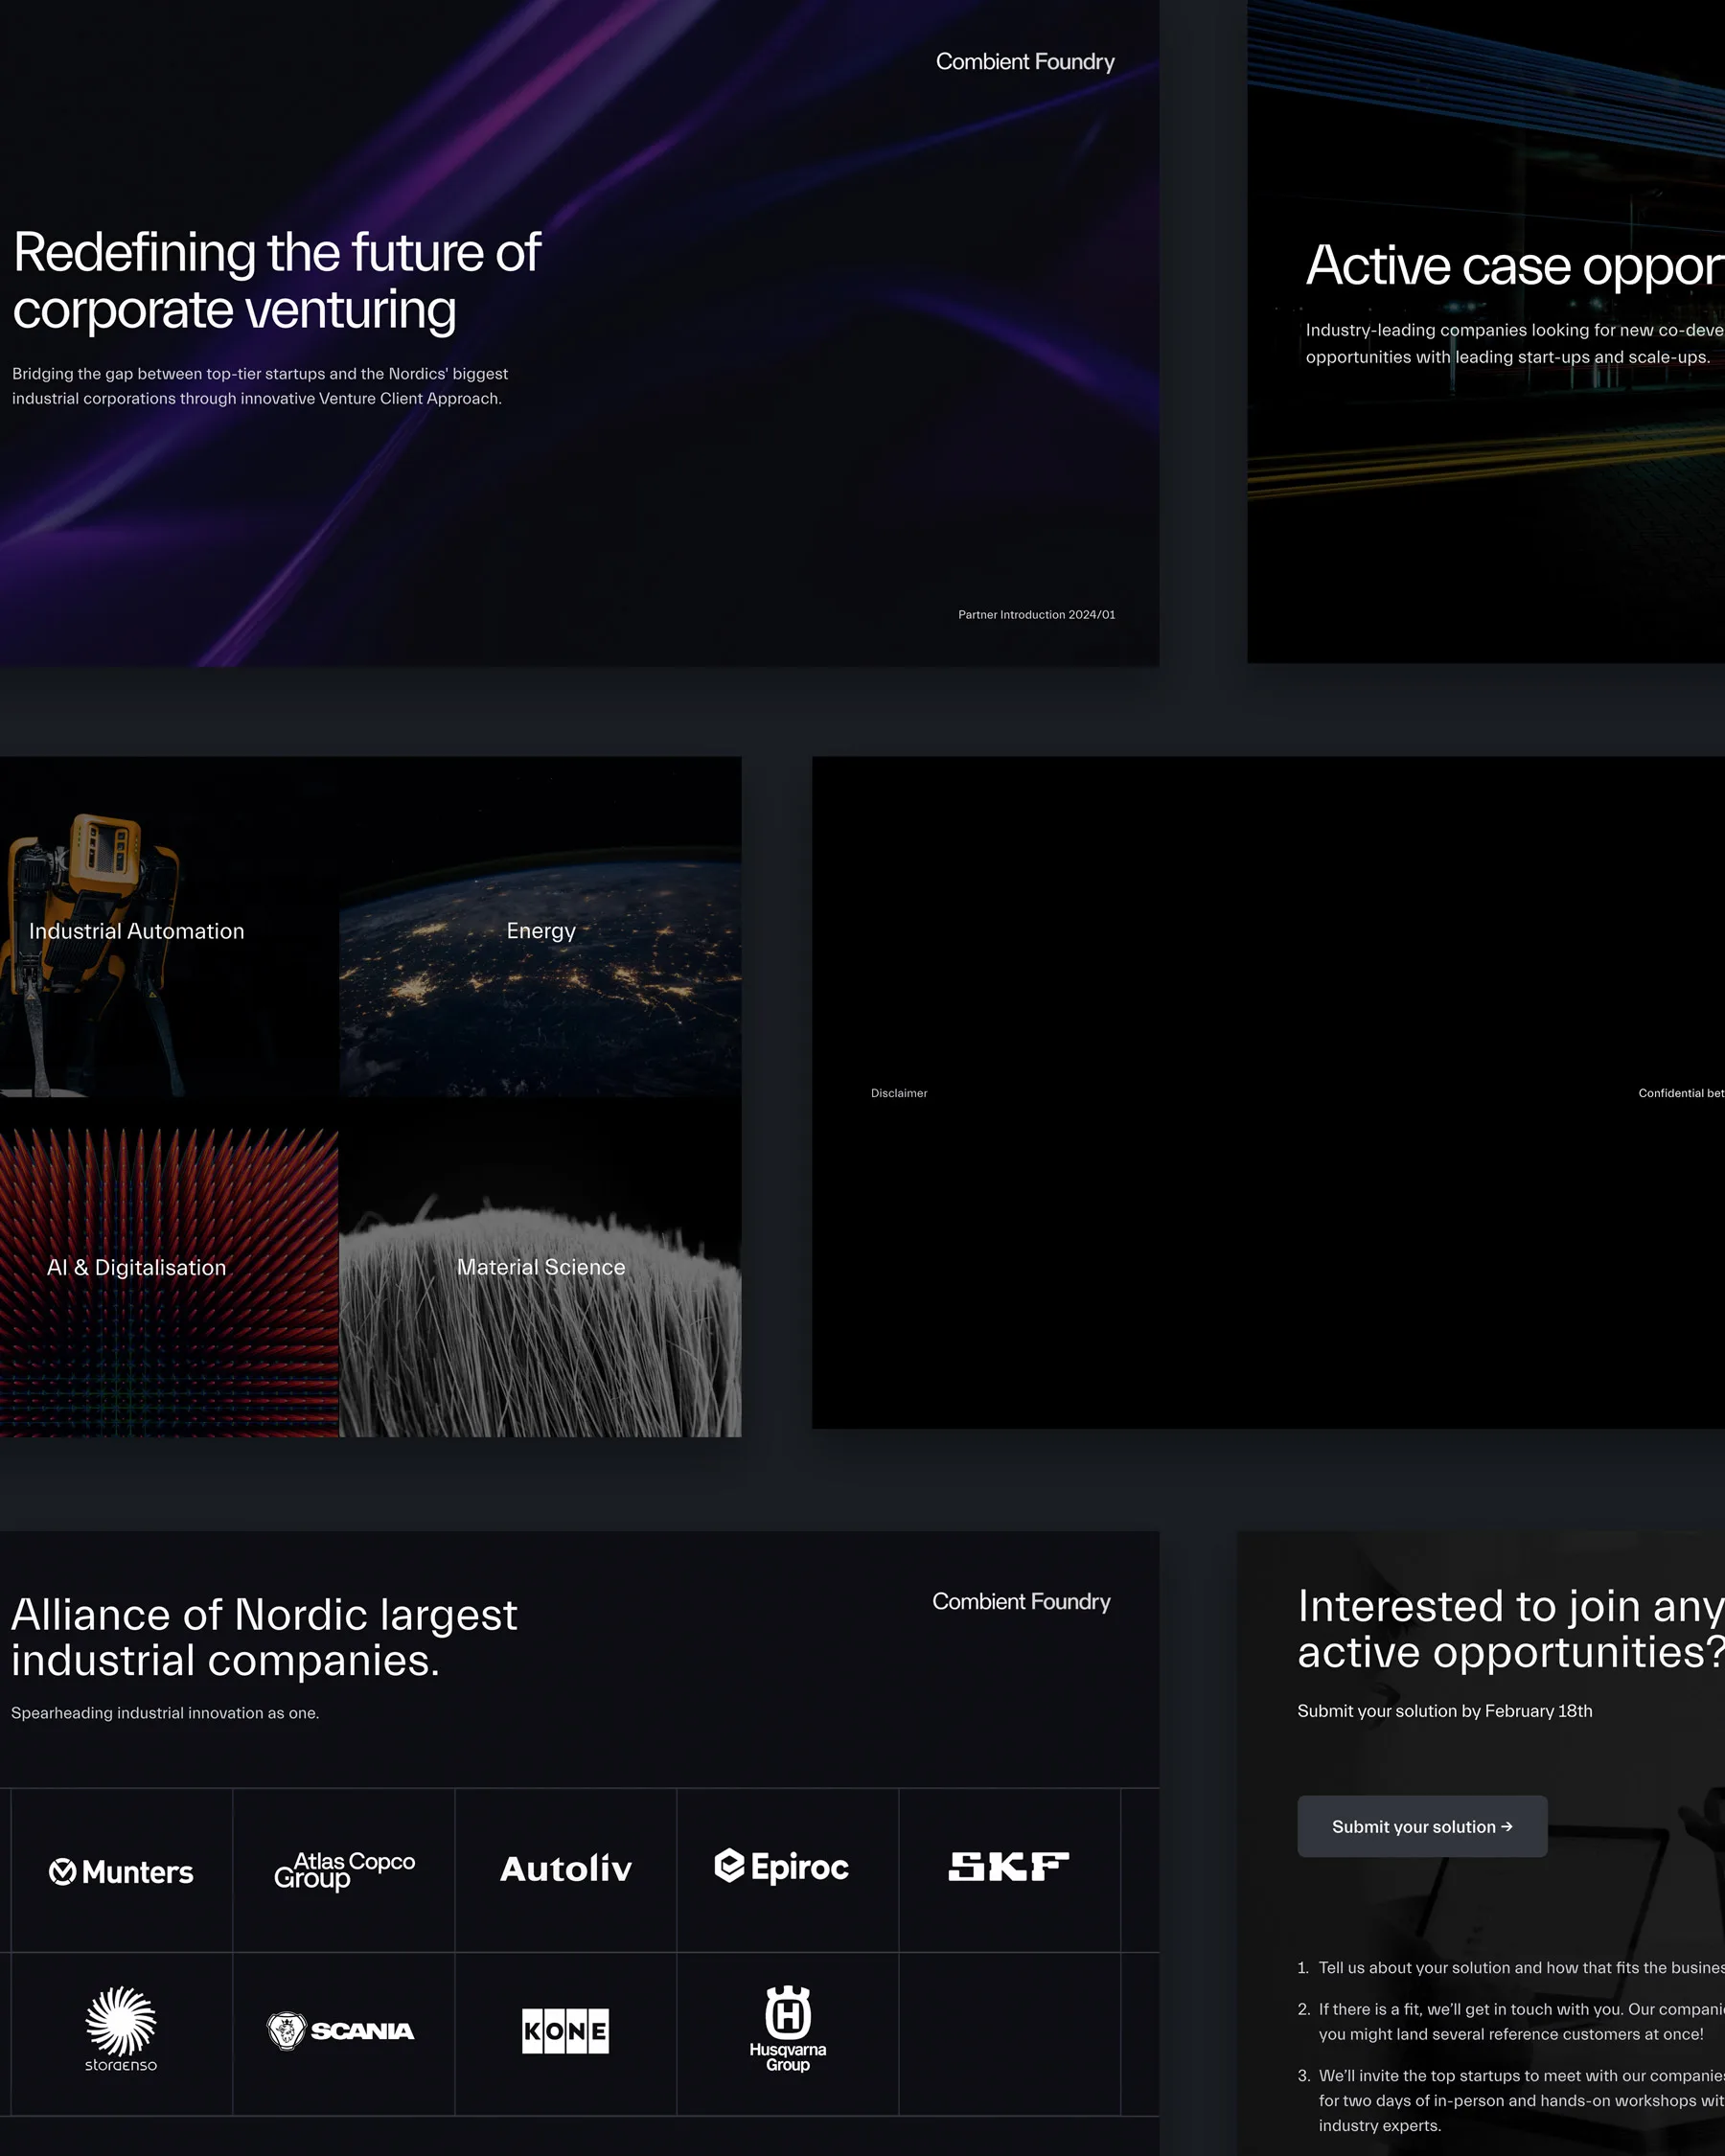This screenshot has height=2156, width=1725.
Task: Click 'Bridging the gap between top-tier startups' paragraph
Action: [x=260, y=386]
